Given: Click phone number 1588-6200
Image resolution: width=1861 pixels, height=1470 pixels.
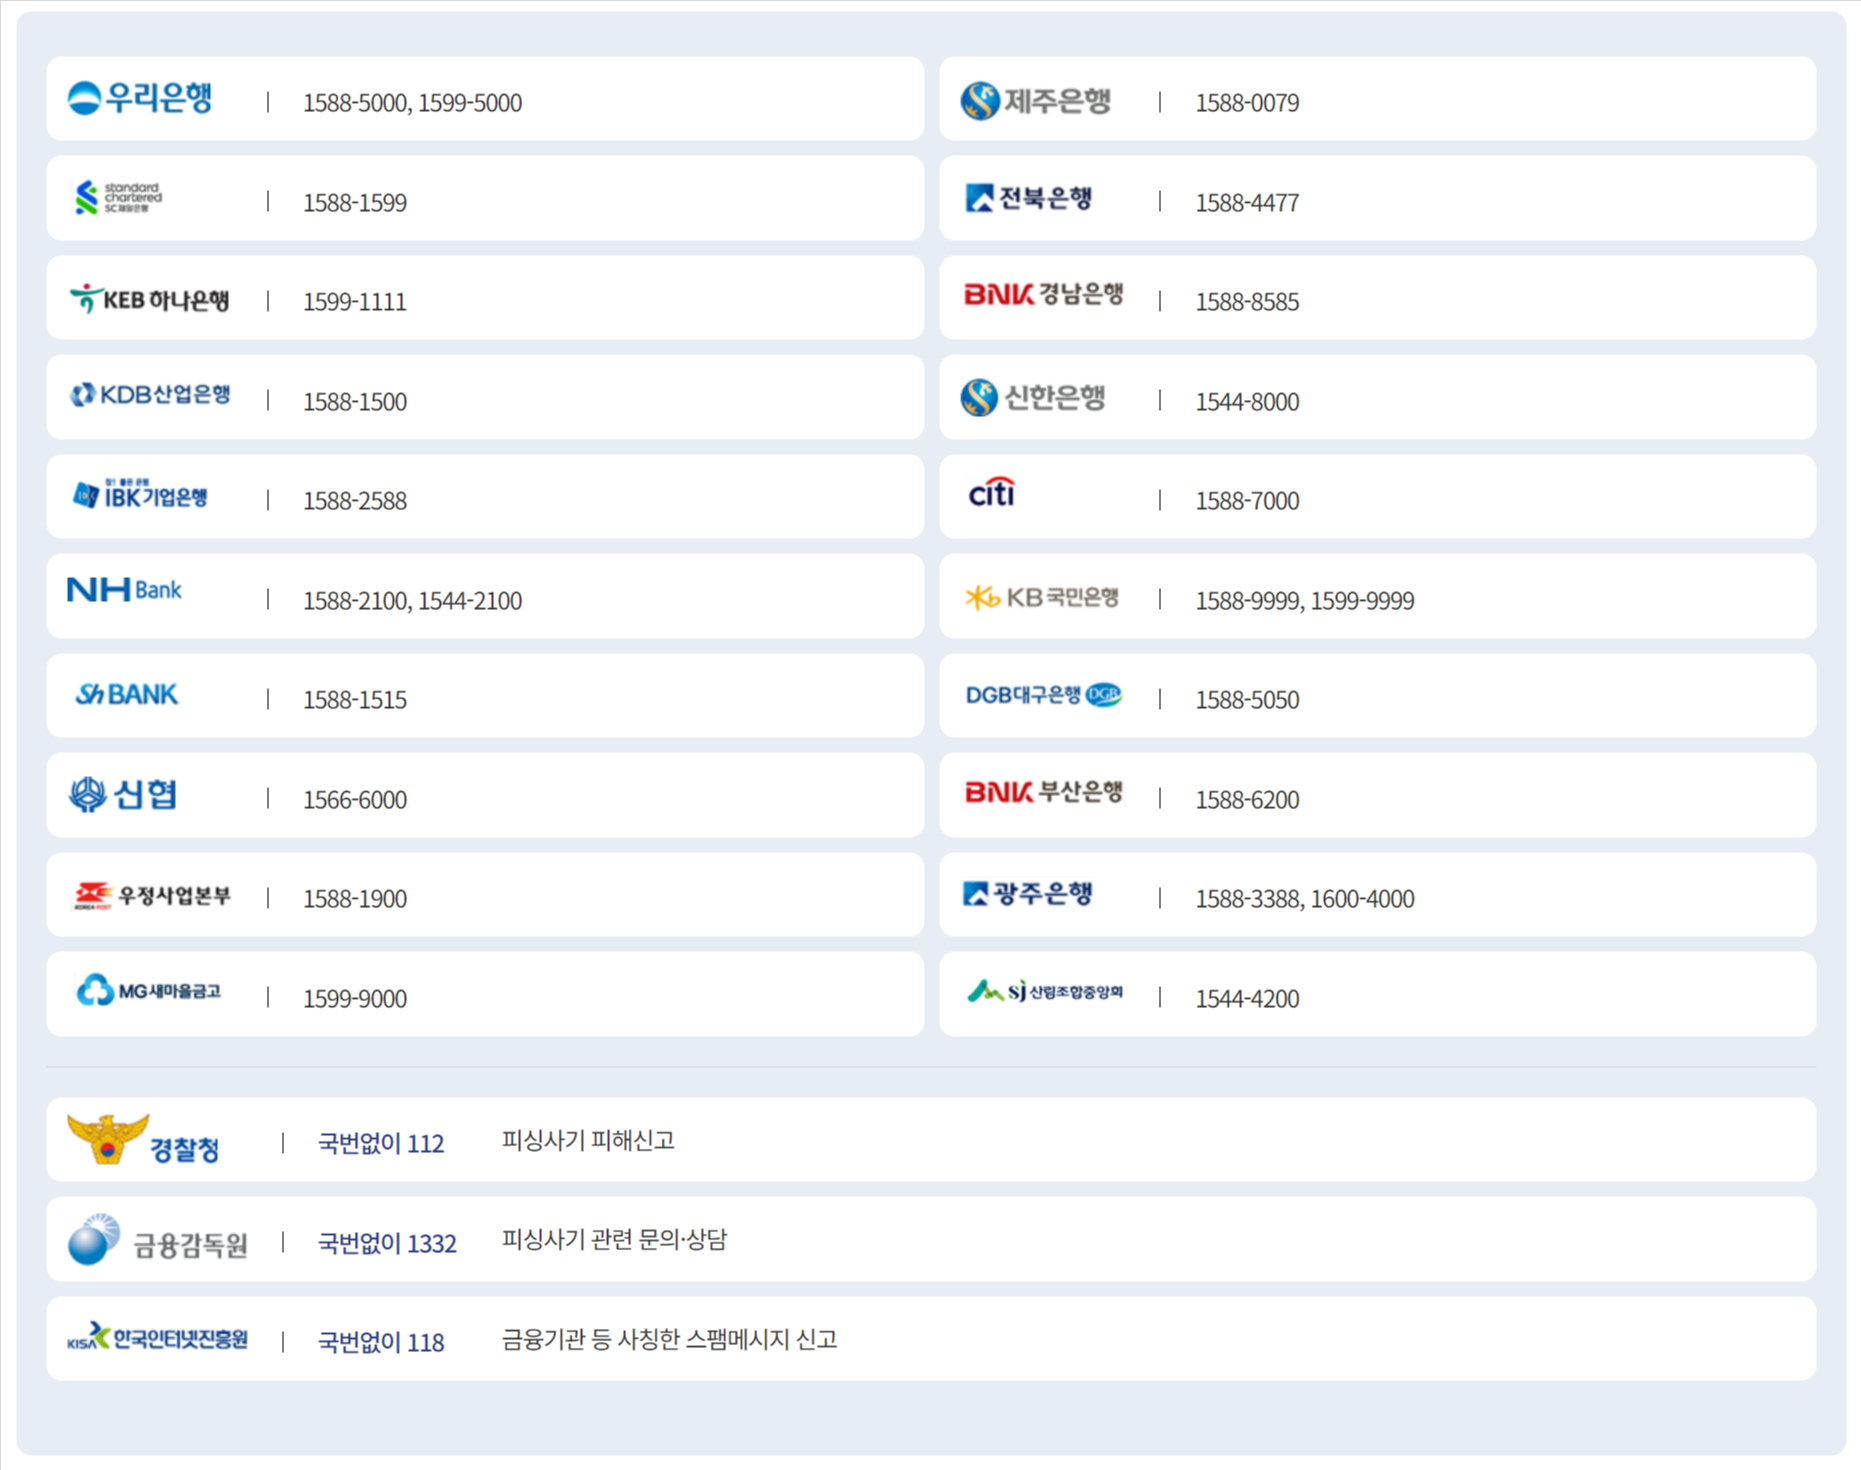Looking at the screenshot, I should tap(1247, 800).
